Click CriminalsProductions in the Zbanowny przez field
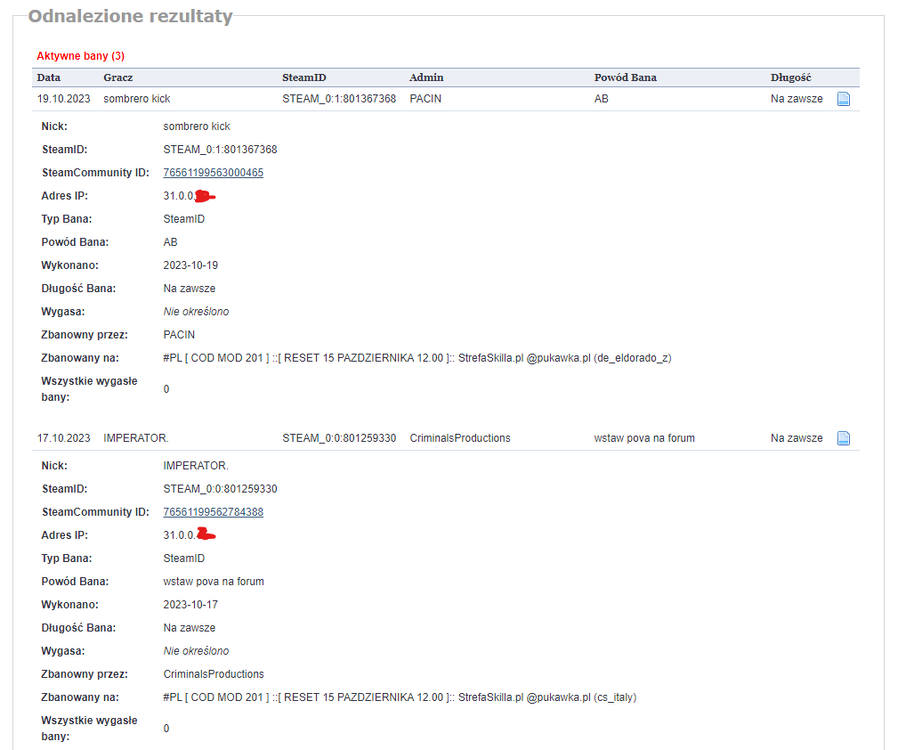Image resolution: width=906 pixels, height=750 pixels. pos(213,674)
